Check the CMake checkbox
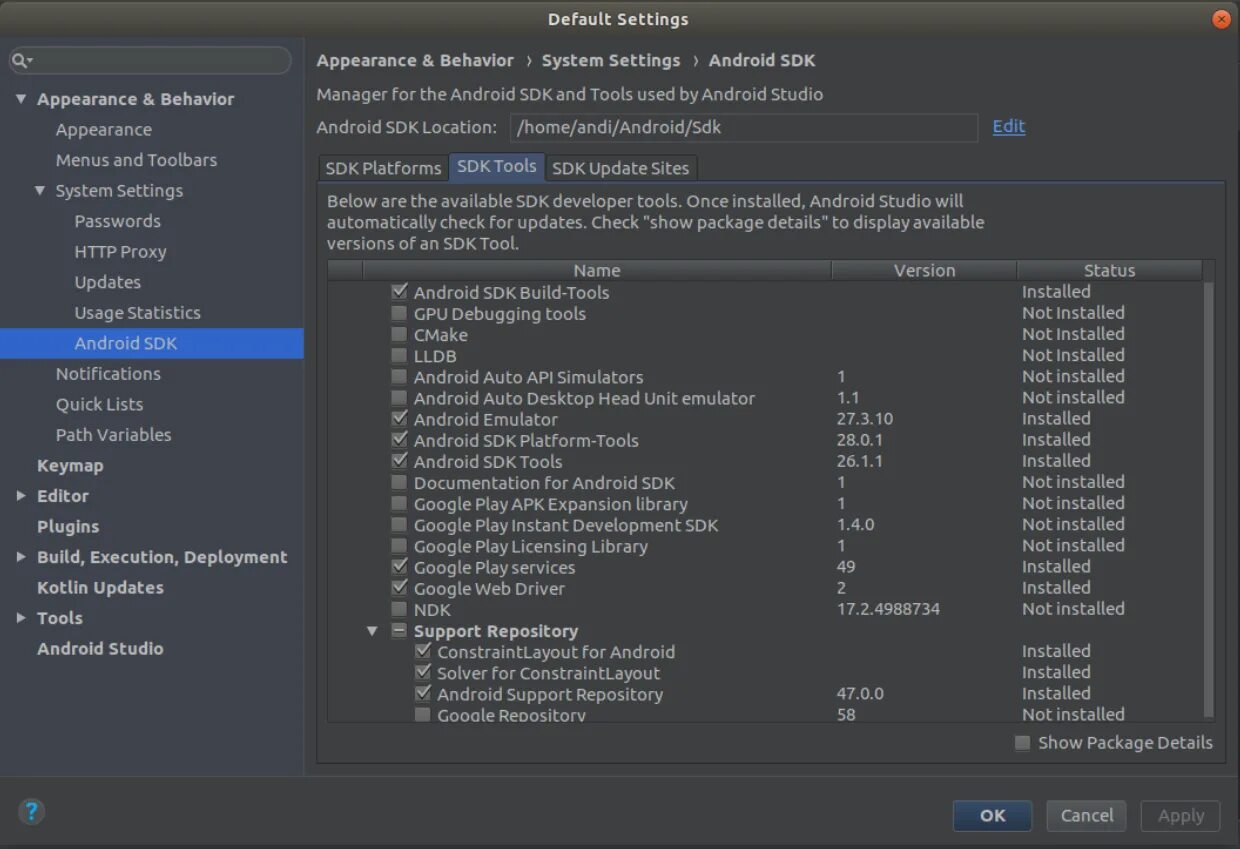Screen dimensions: 1240x849 point(399,335)
